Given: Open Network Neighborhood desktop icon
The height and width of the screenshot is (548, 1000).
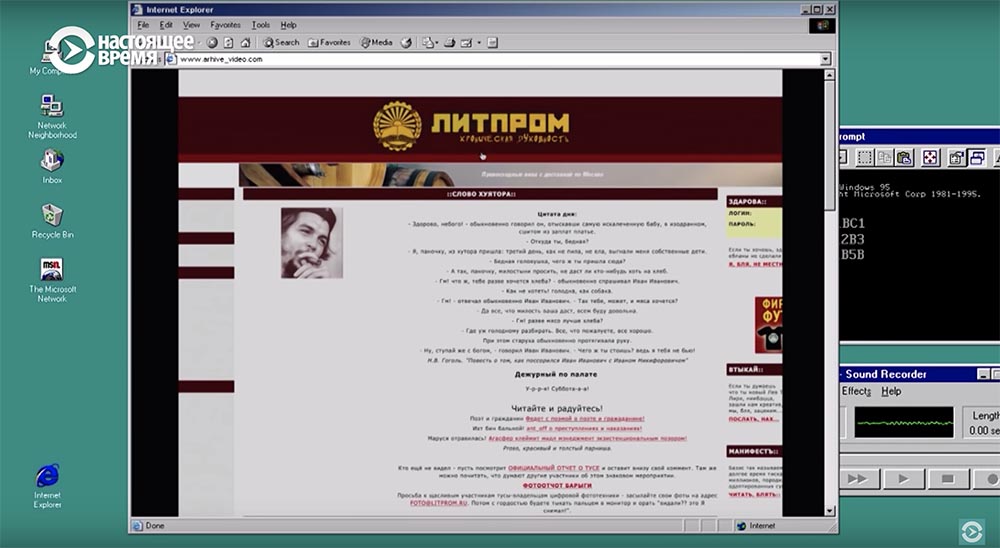Looking at the screenshot, I should tap(52, 115).
